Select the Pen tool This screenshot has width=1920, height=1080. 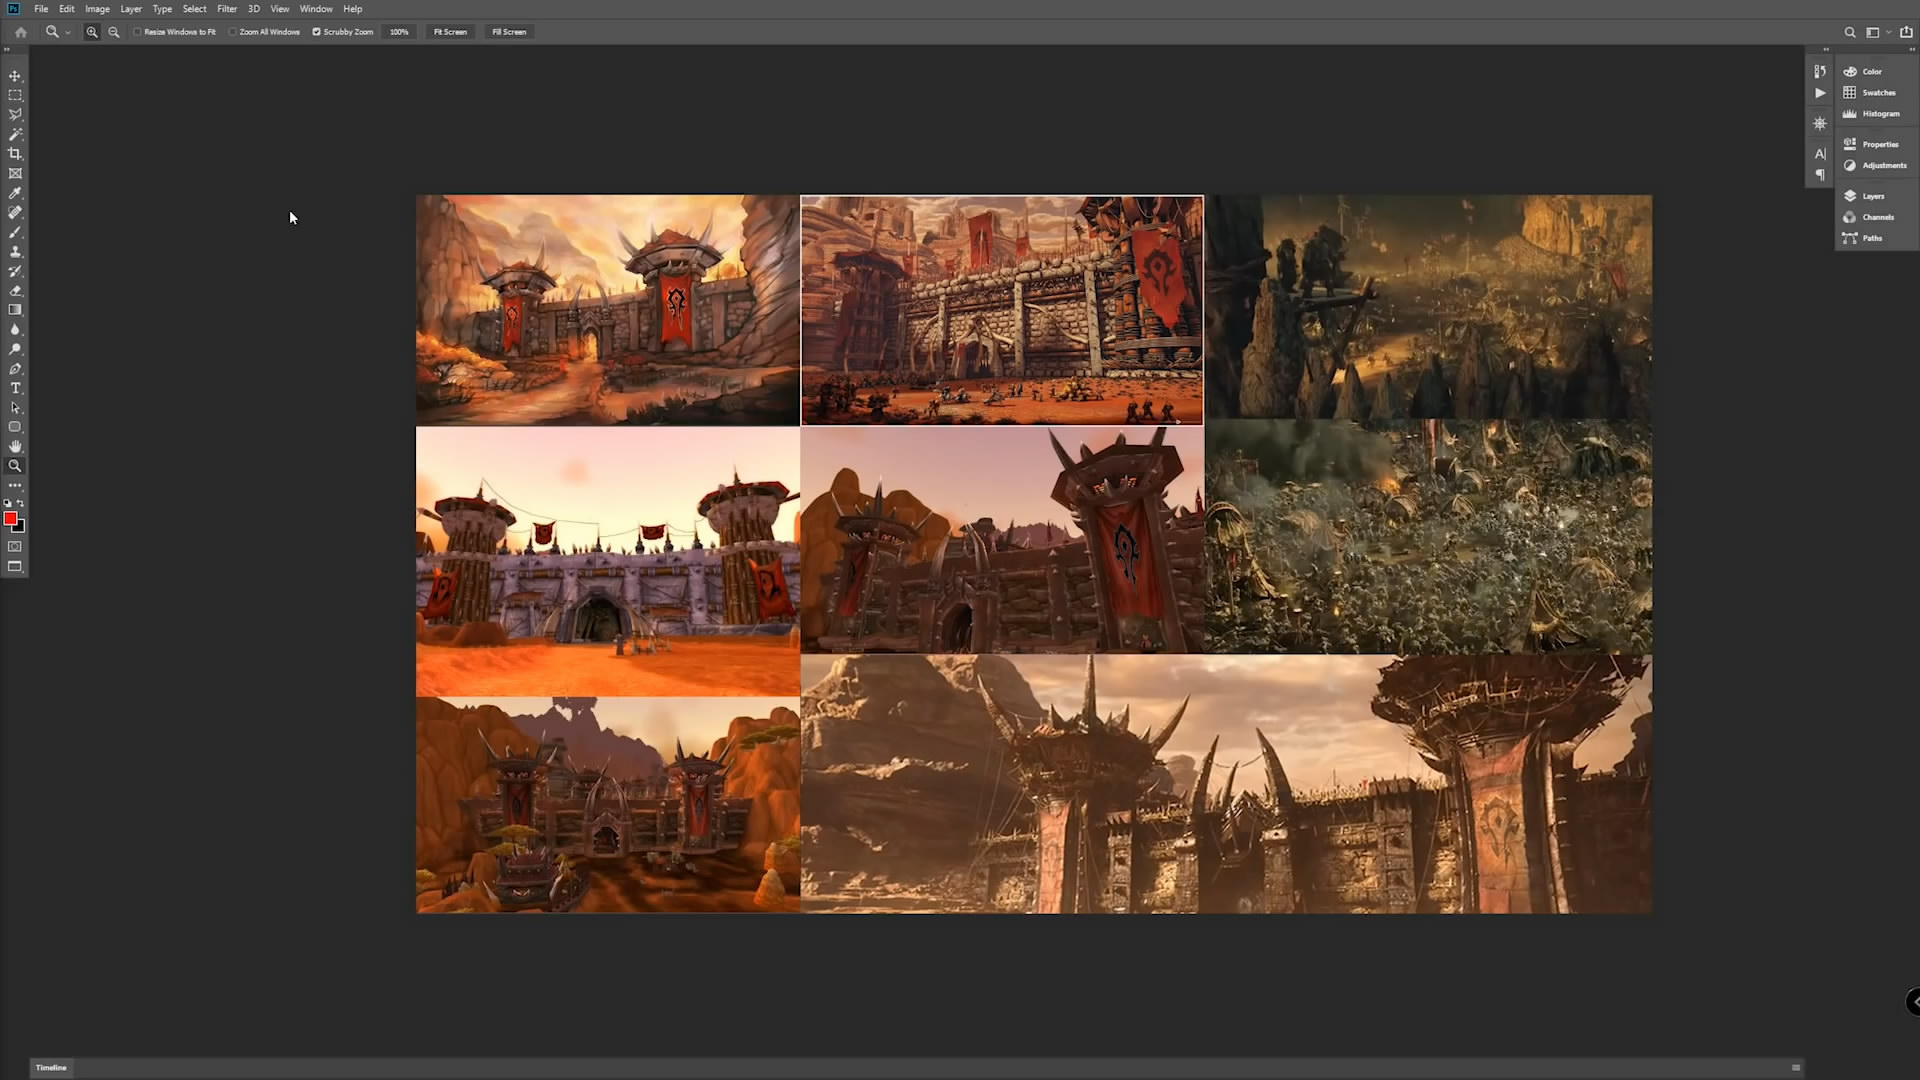15,369
